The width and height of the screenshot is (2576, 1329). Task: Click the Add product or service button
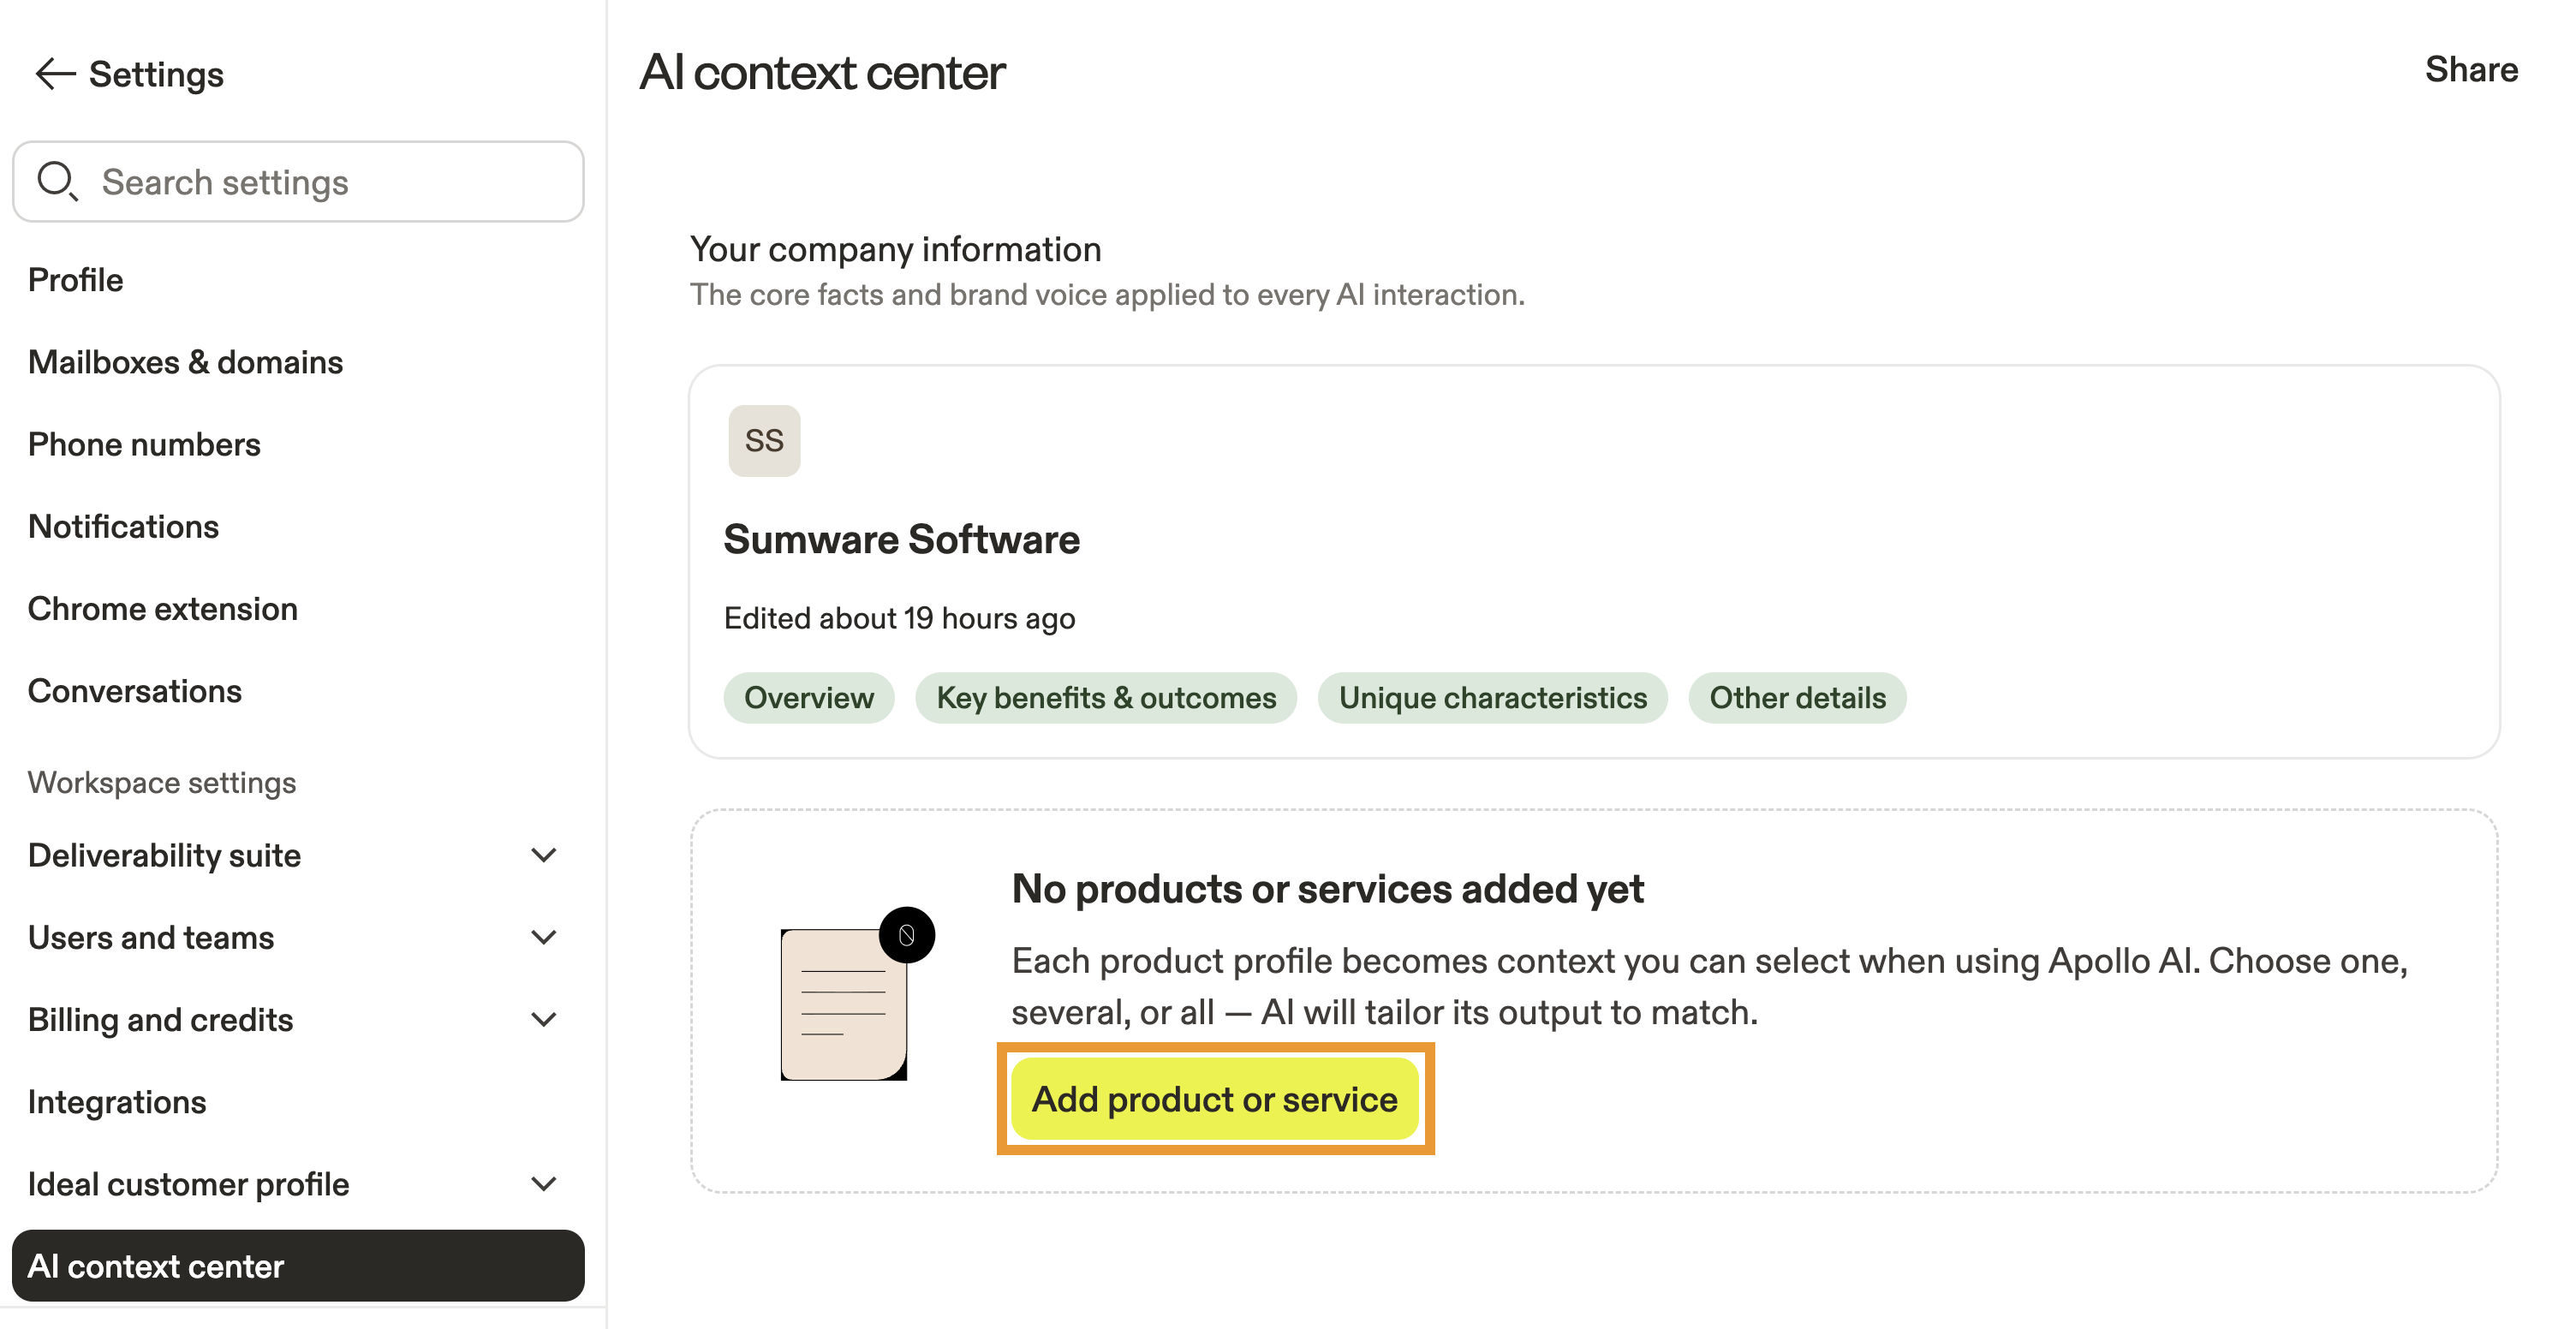[x=1214, y=1099]
